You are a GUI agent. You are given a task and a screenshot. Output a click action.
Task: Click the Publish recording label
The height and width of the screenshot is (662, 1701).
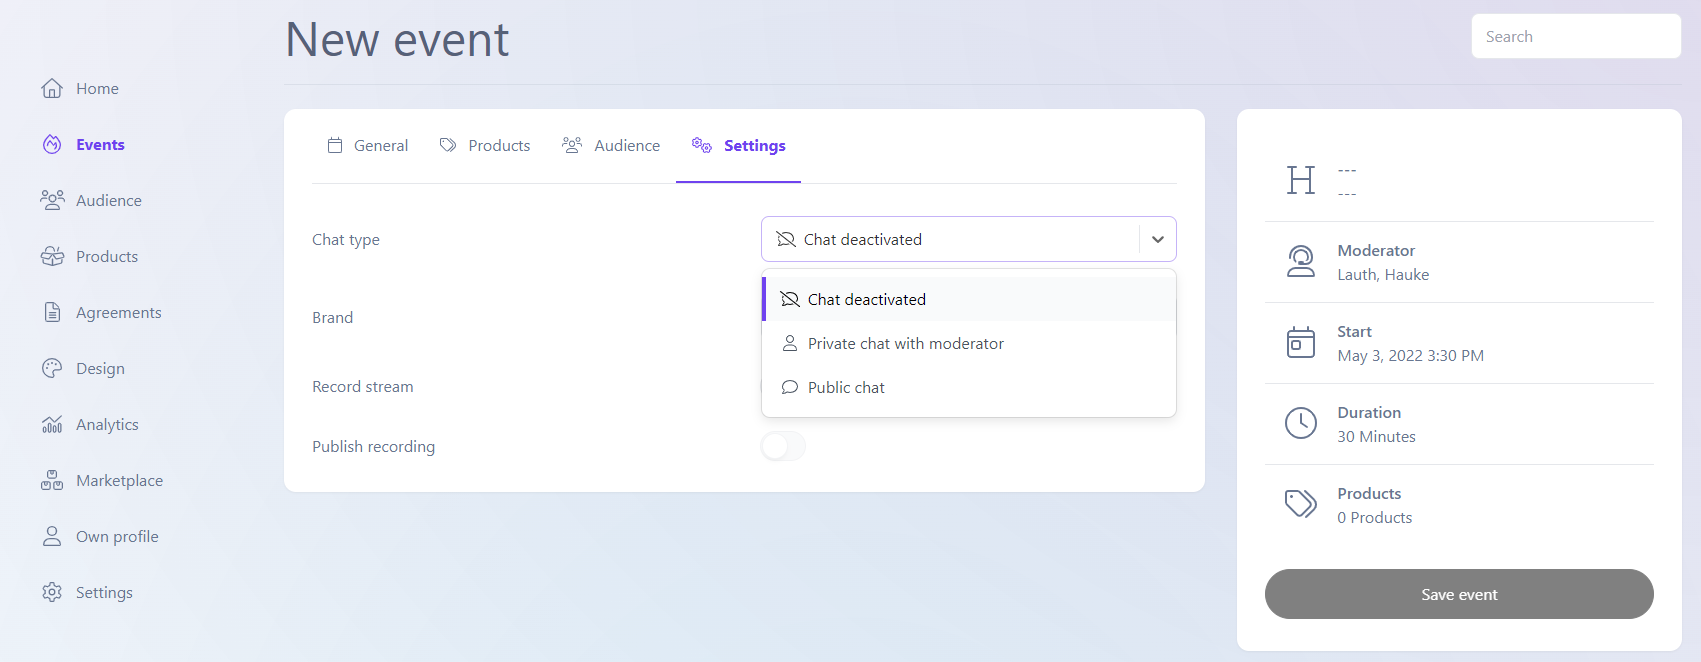[x=373, y=446]
